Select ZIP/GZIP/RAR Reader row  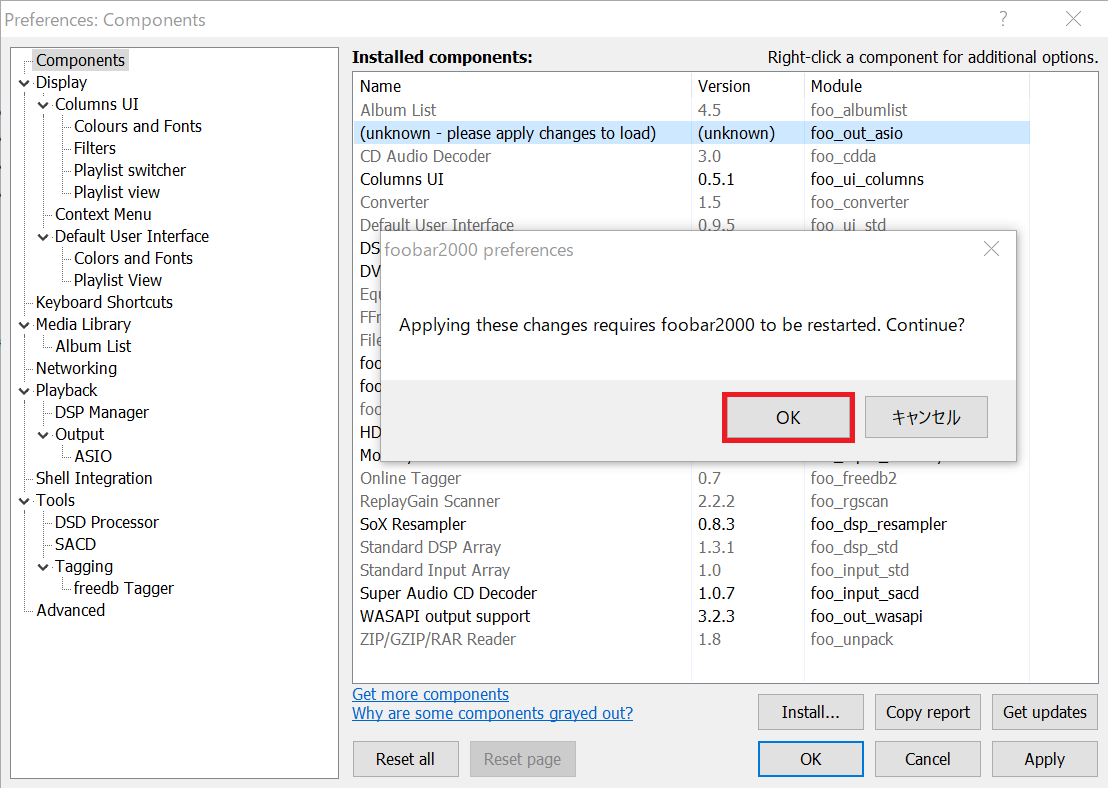coord(692,639)
